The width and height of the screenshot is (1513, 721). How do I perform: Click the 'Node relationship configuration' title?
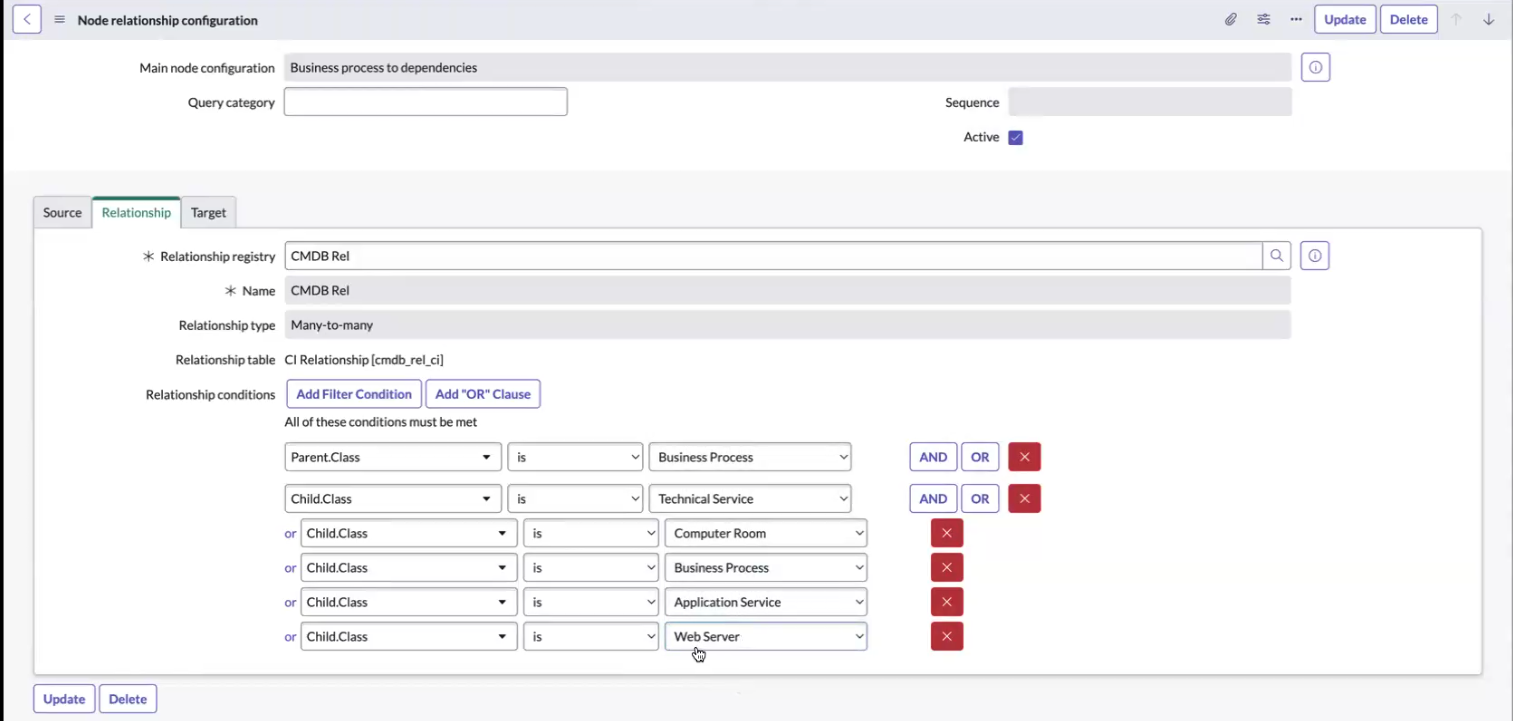pyautogui.click(x=168, y=20)
